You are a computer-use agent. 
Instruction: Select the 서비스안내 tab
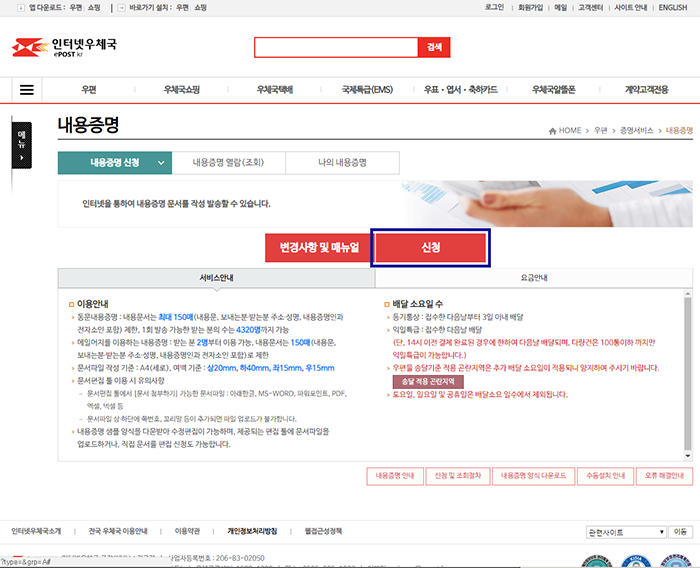(217, 278)
